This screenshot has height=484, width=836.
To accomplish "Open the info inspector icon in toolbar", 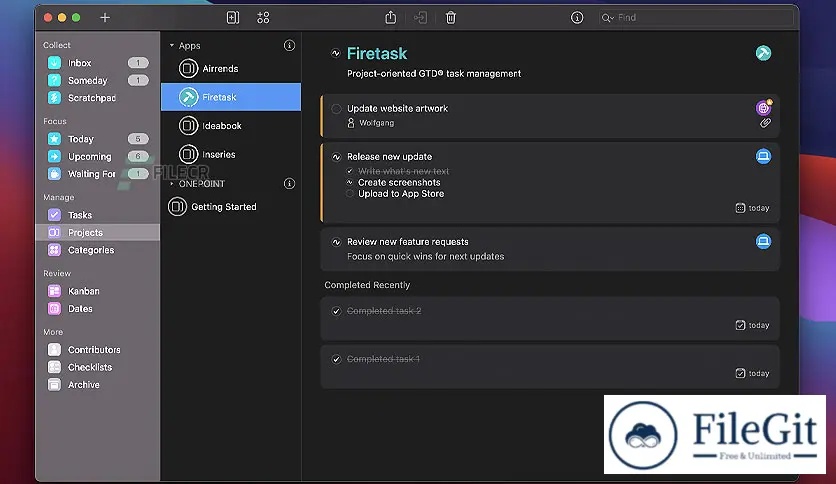I will tap(577, 18).
